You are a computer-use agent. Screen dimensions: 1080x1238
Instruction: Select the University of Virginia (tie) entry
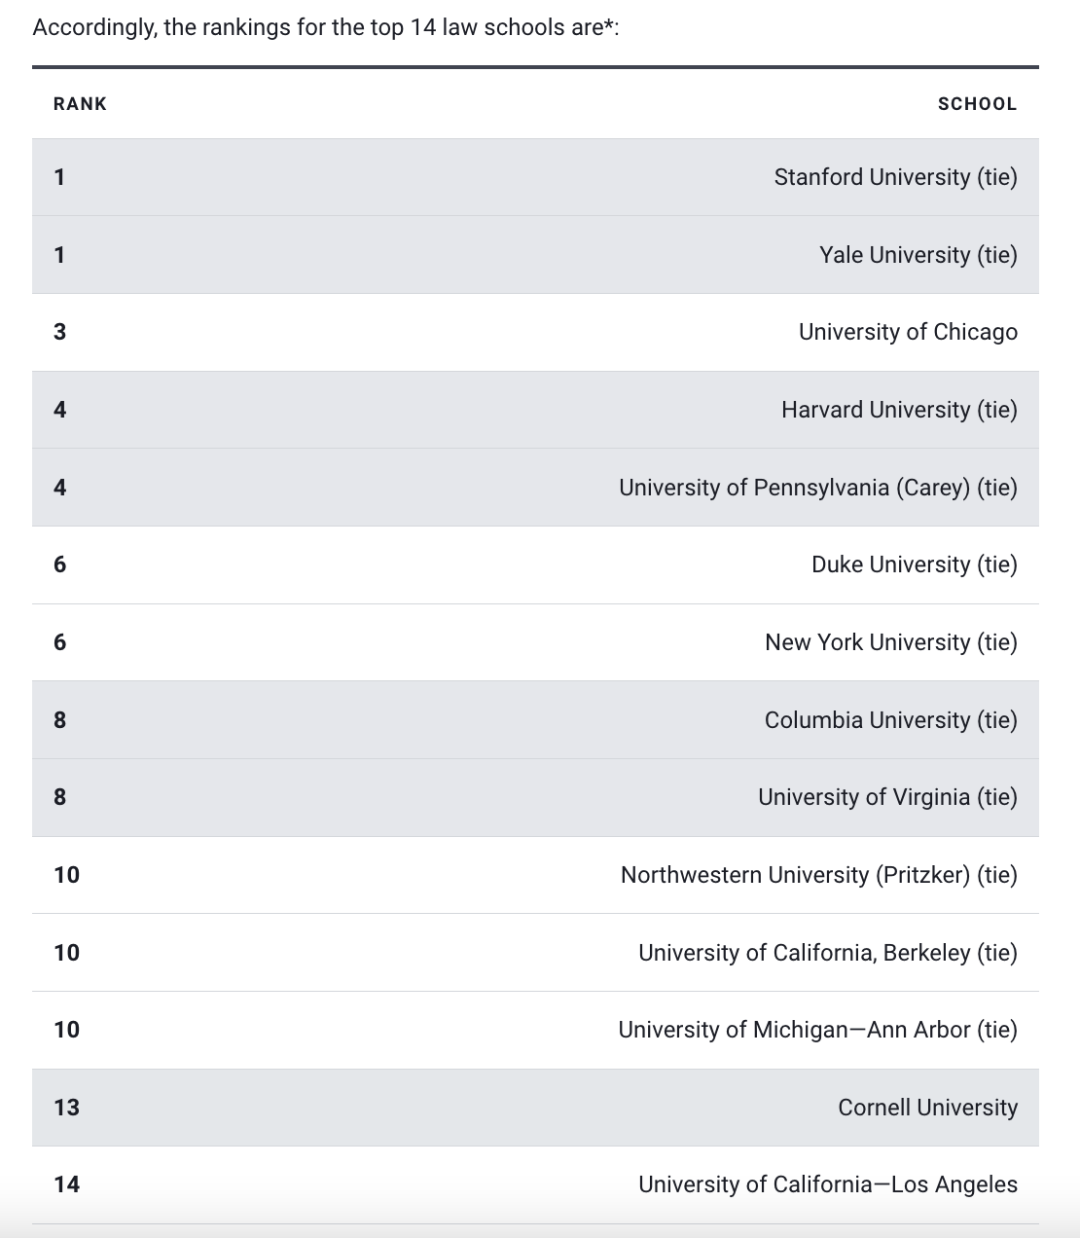pos(887,797)
